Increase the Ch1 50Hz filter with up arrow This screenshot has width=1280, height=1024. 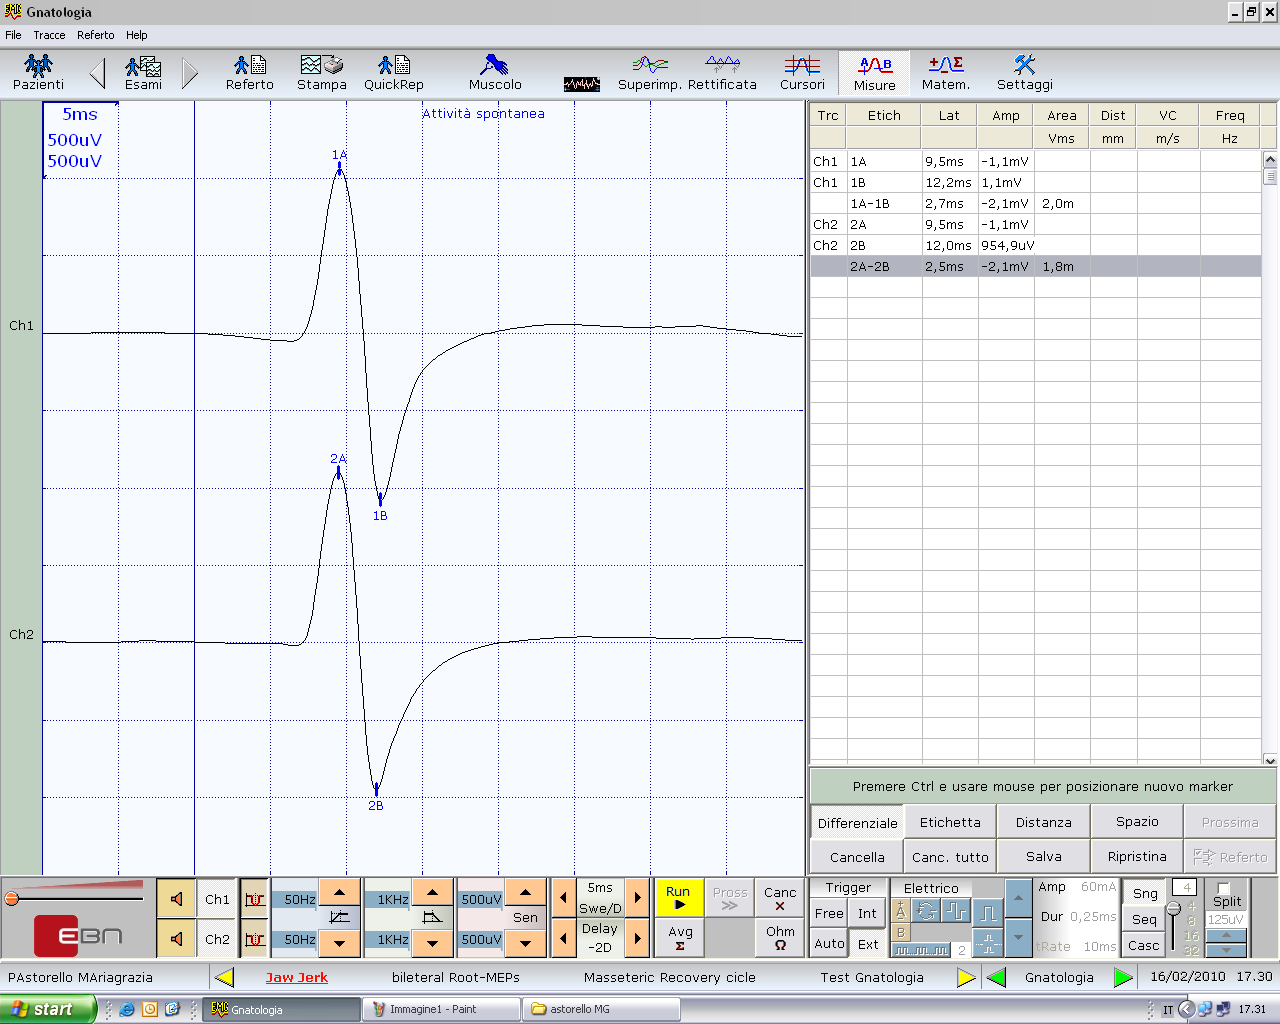pos(340,892)
